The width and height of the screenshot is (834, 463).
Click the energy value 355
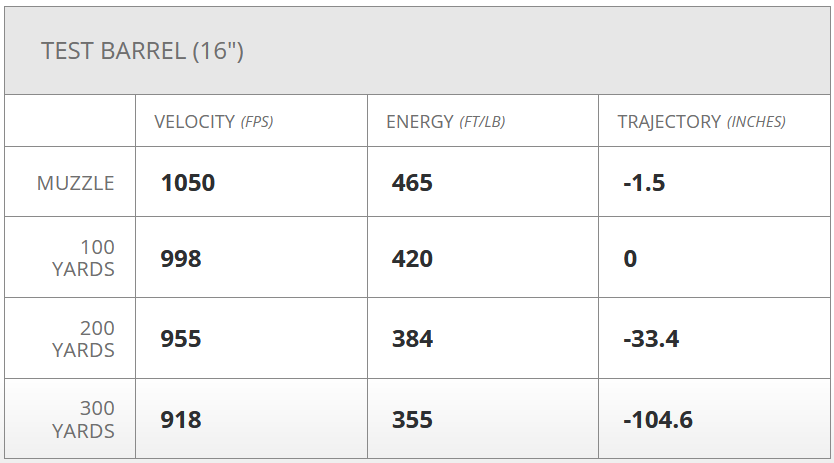tap(412, 420)
